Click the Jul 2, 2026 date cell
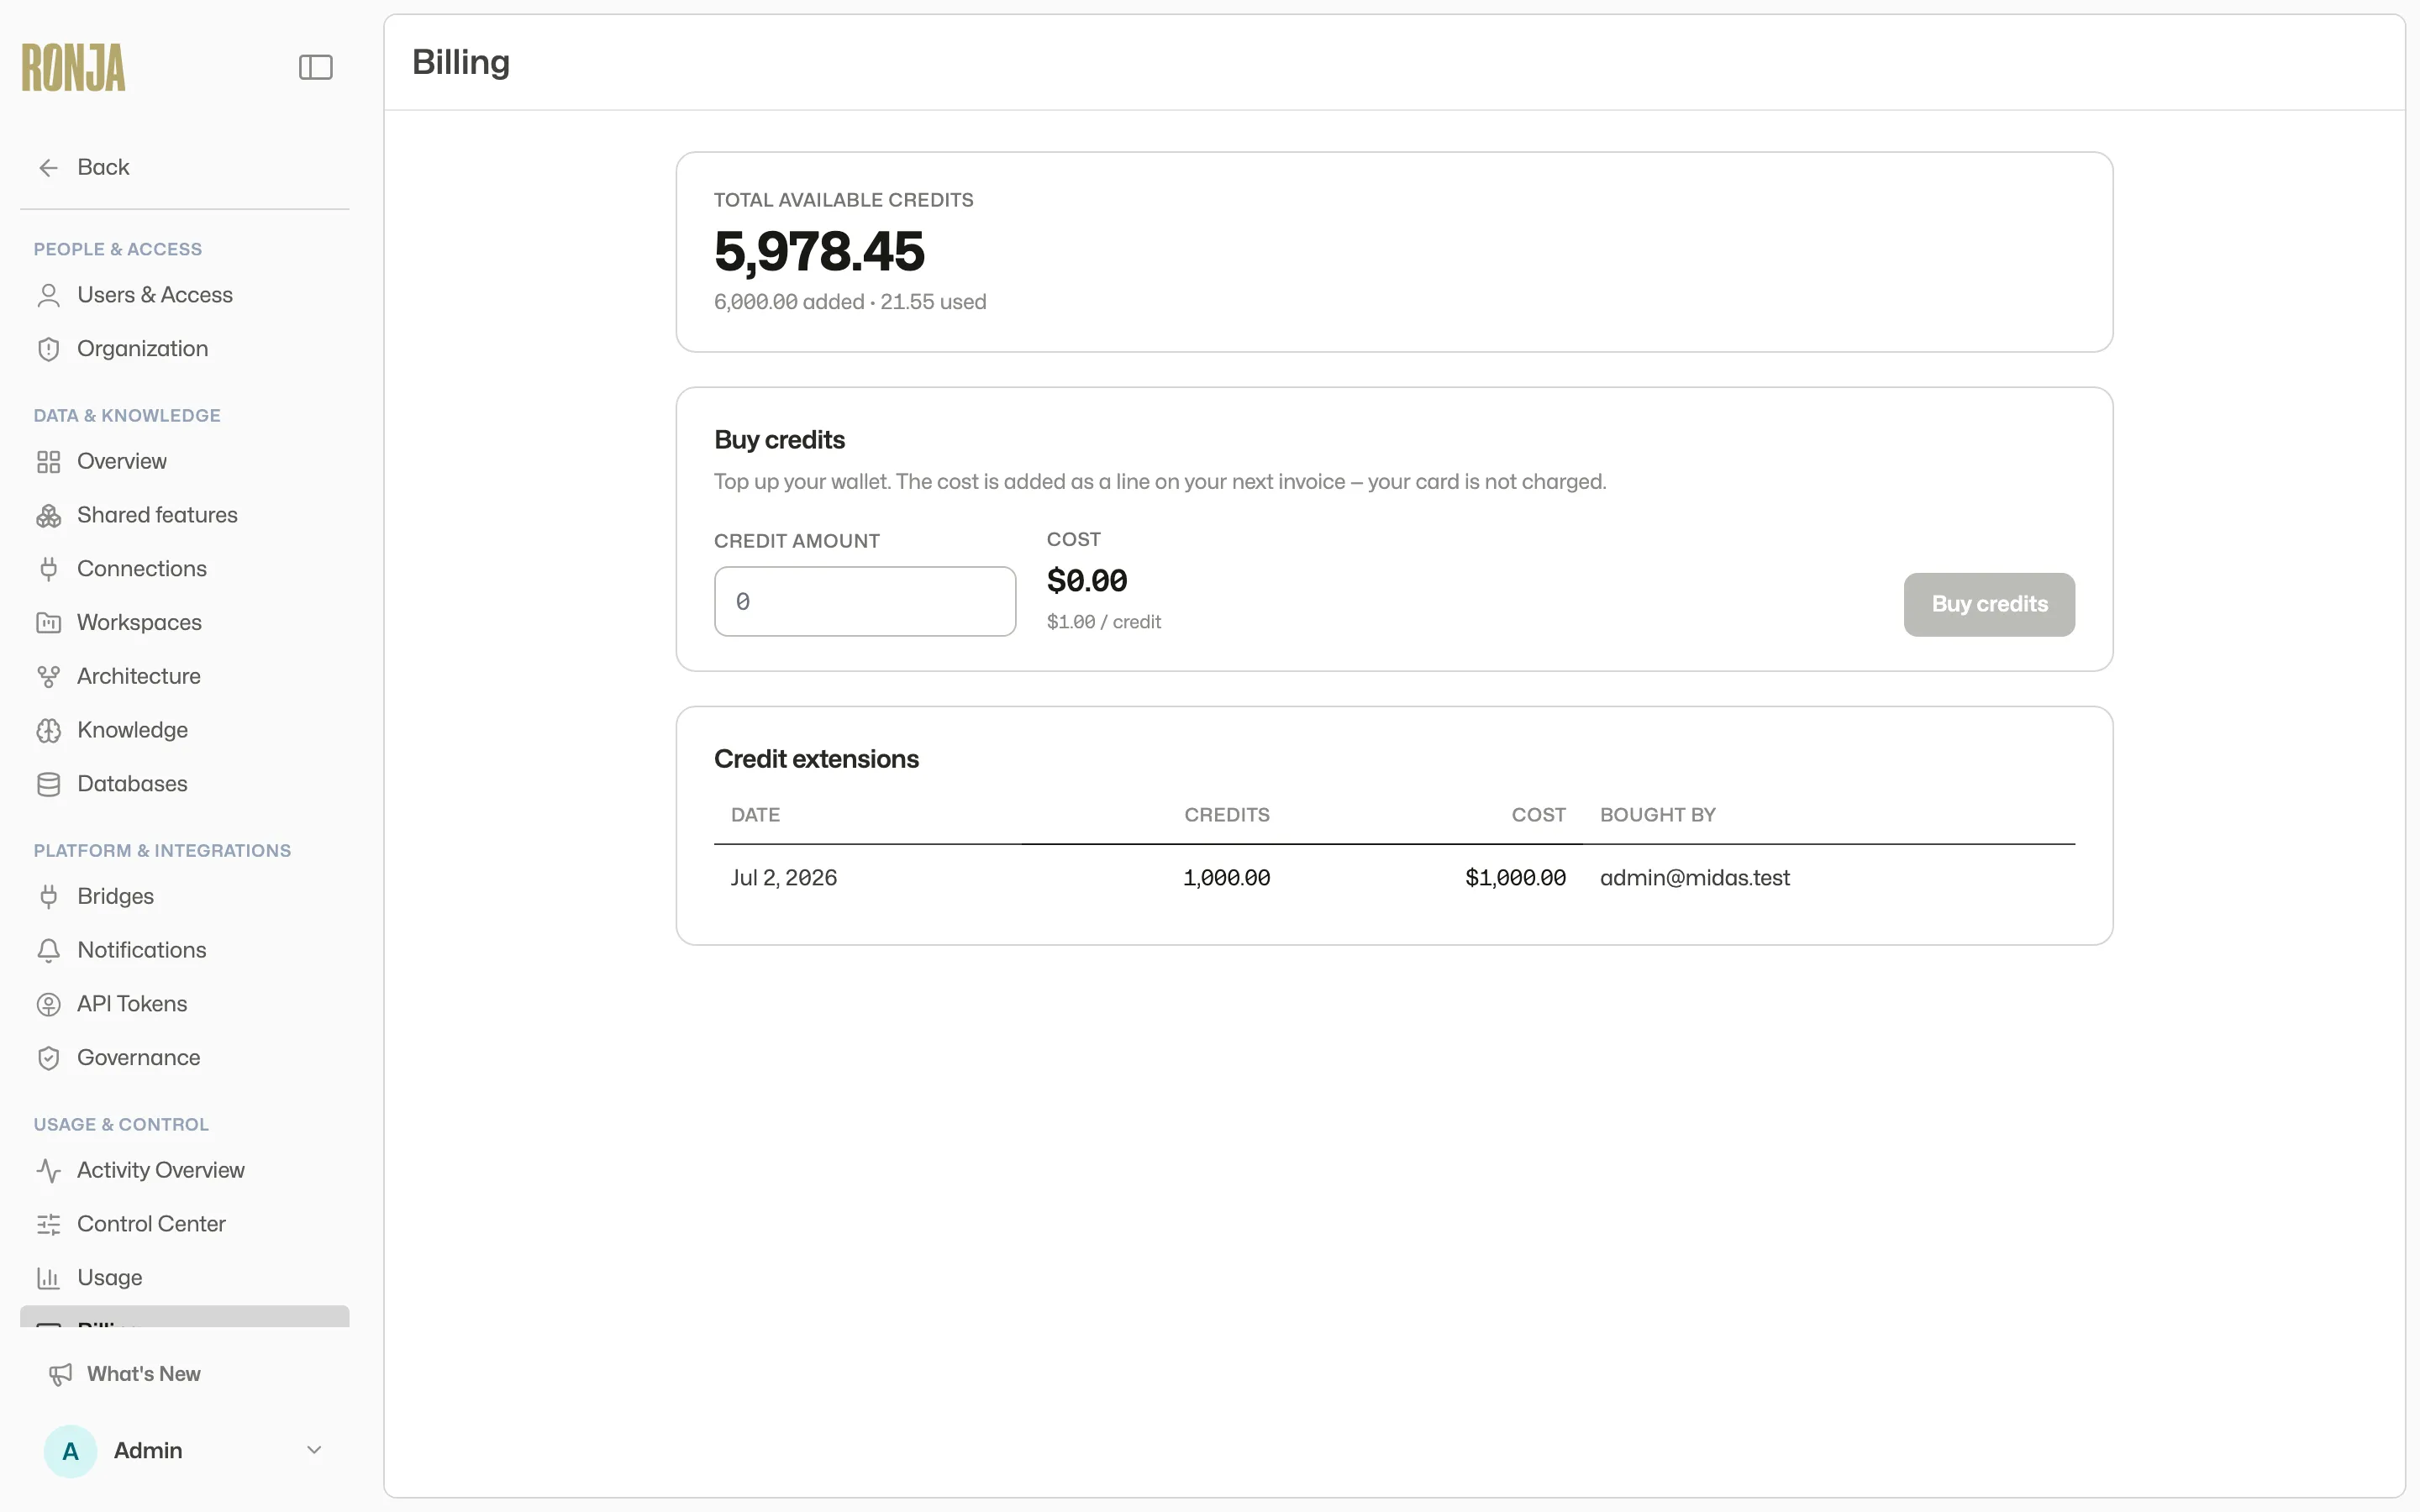This screenshot has height=1512, width=2420. pyautogui.click(x=783, y=878)
